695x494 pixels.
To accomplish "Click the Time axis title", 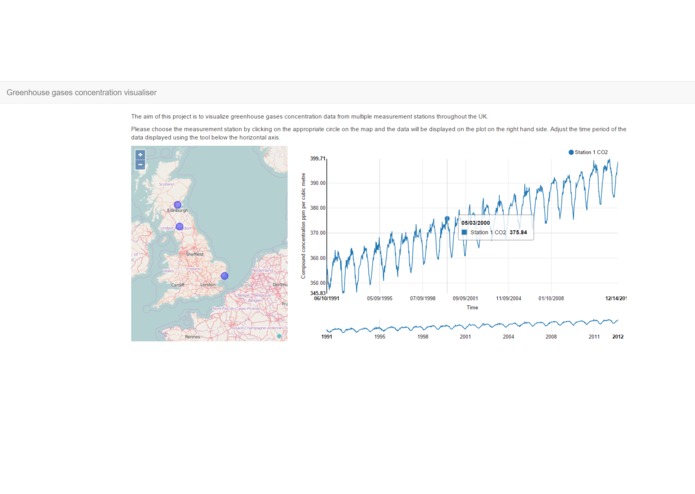I will 472,307.
